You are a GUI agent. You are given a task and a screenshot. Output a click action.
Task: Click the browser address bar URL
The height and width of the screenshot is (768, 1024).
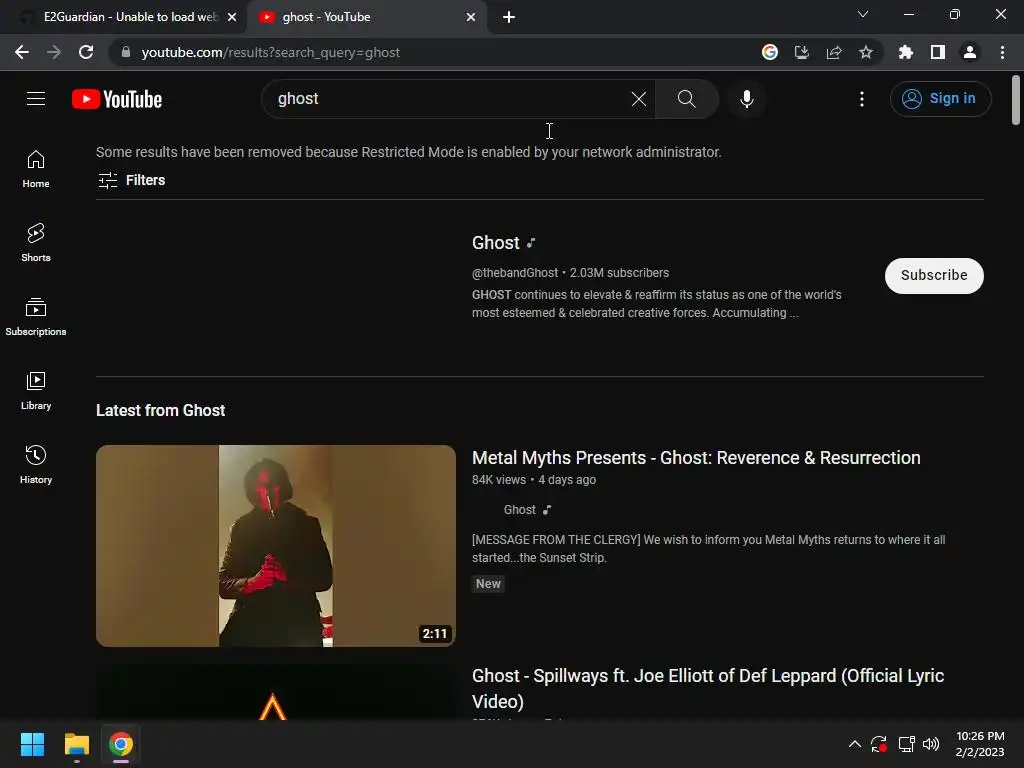pyautogui.click(x=270, y=52)
